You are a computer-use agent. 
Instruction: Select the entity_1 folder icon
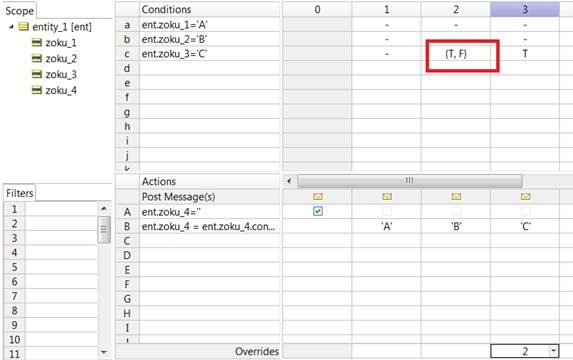tap(23, 27)
